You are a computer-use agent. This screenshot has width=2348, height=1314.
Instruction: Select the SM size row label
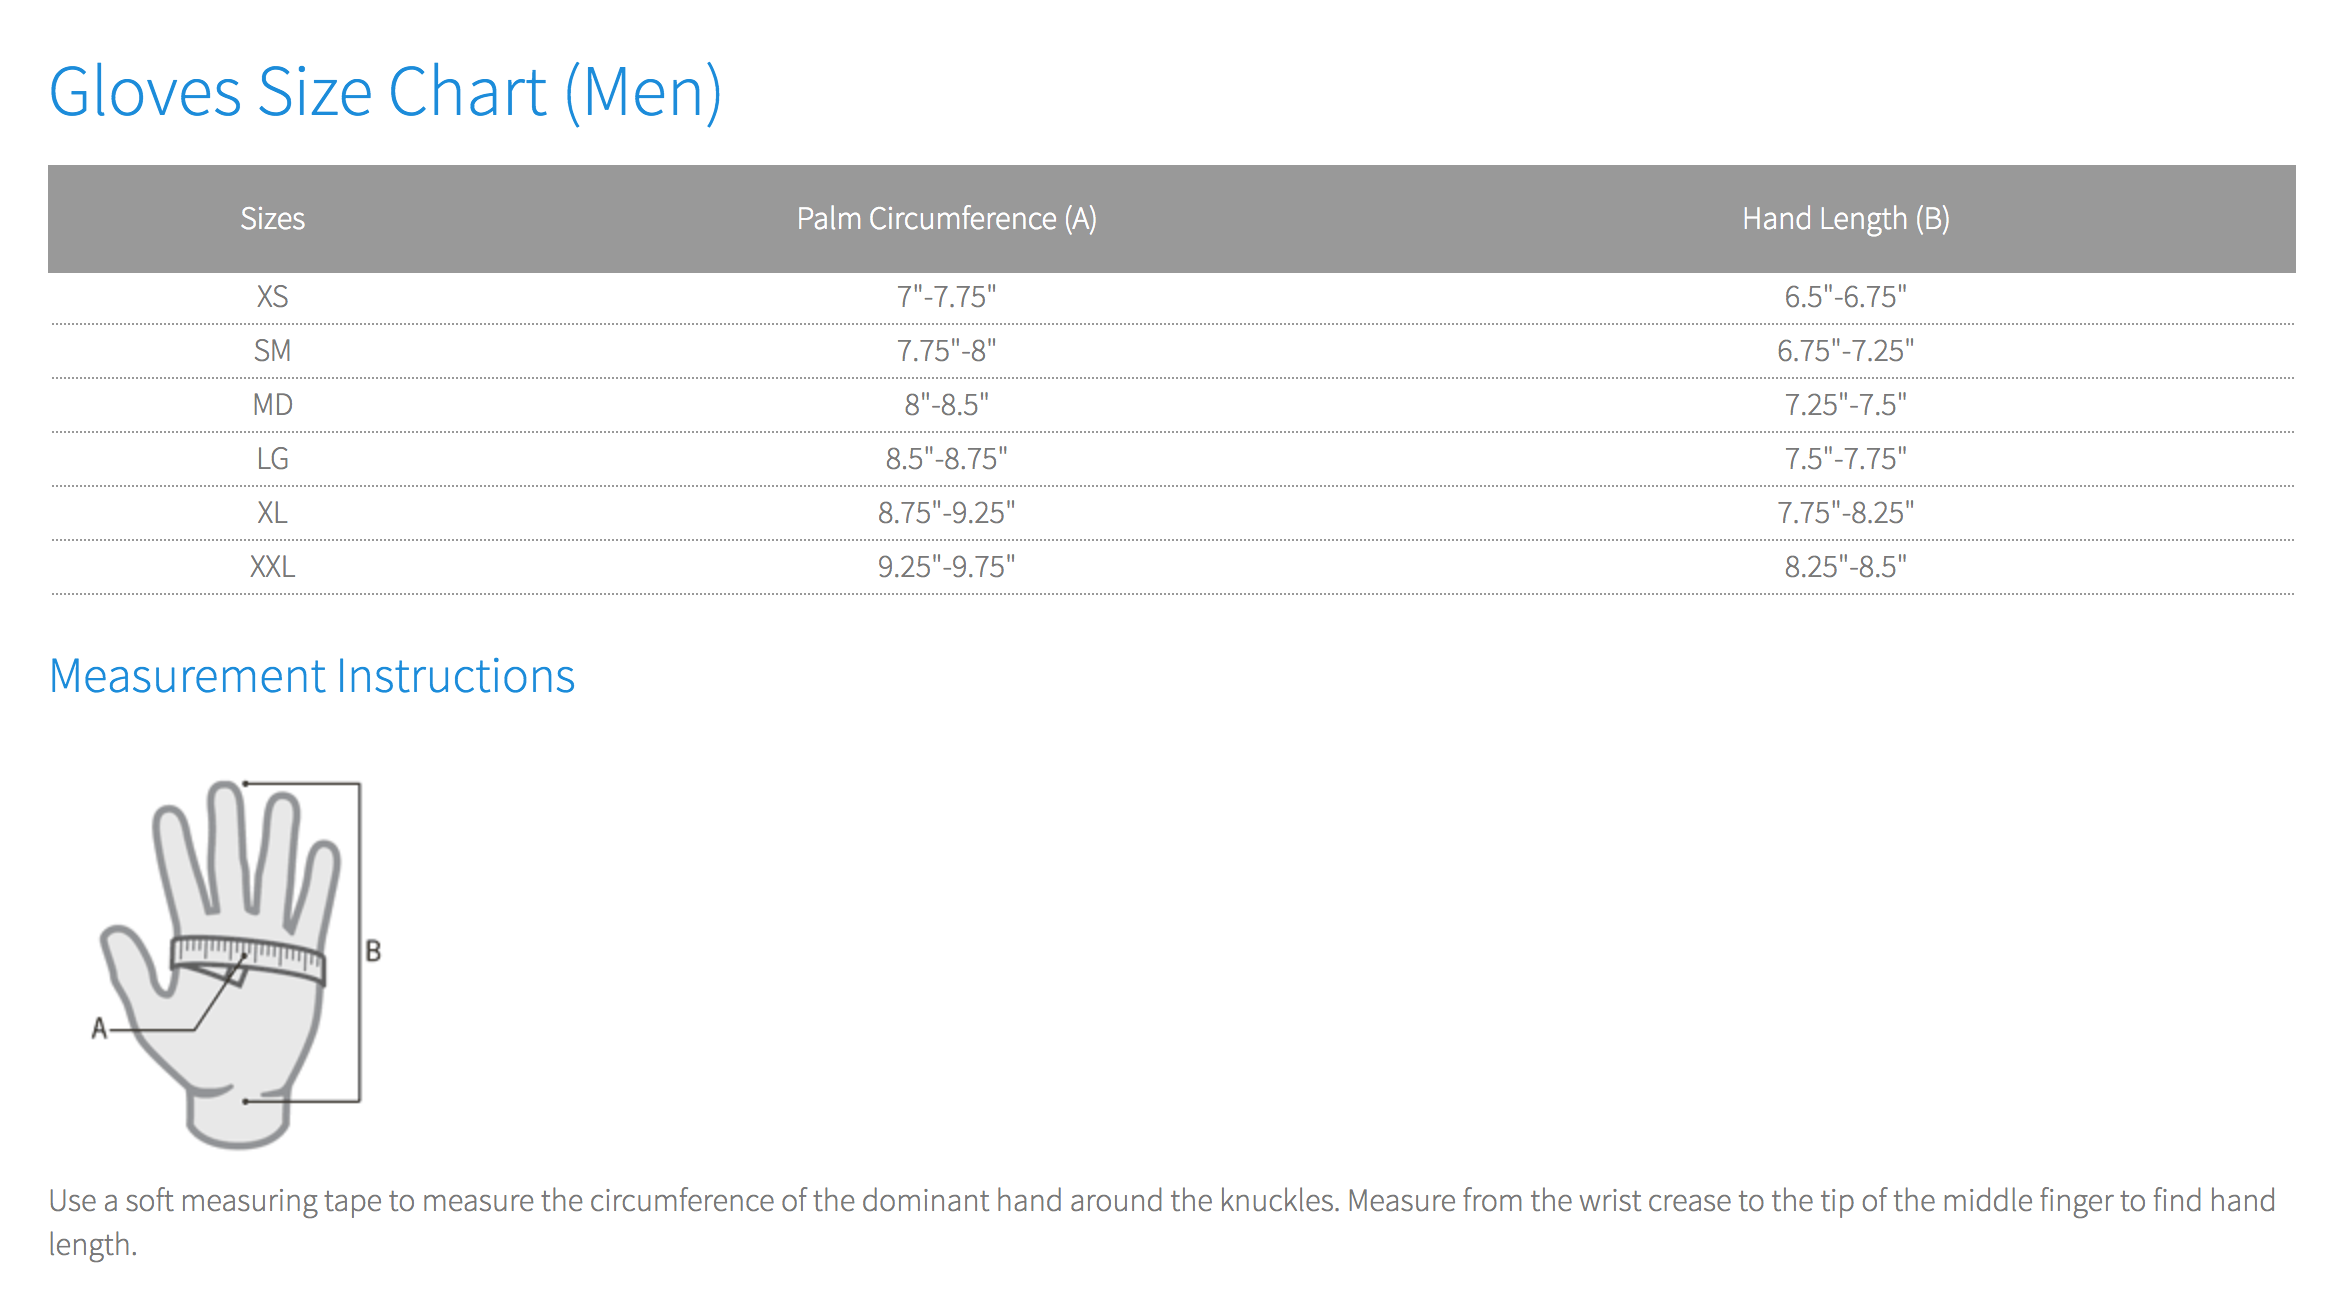point(272,351)
